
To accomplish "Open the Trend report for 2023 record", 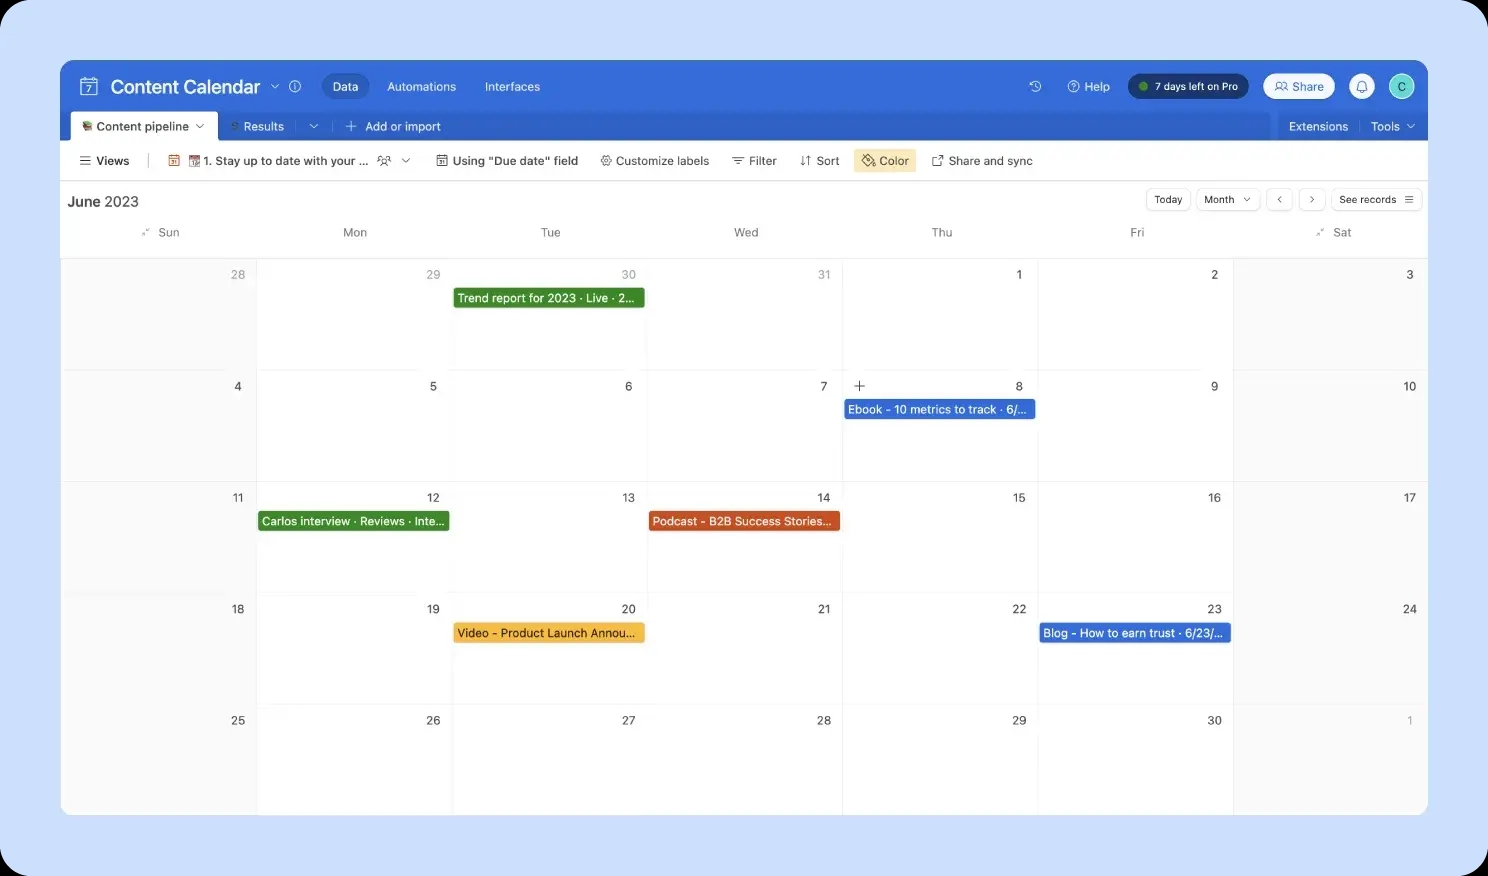I will pos(549,298).
